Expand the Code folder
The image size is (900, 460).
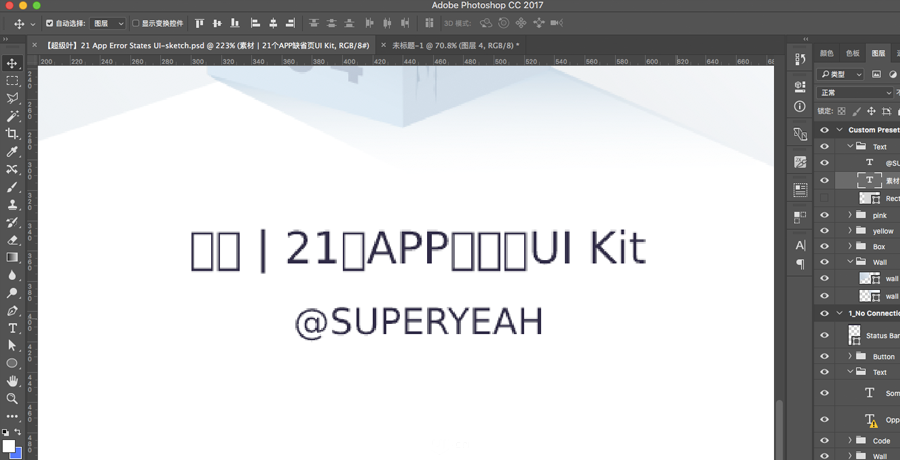tap(850, 440)
